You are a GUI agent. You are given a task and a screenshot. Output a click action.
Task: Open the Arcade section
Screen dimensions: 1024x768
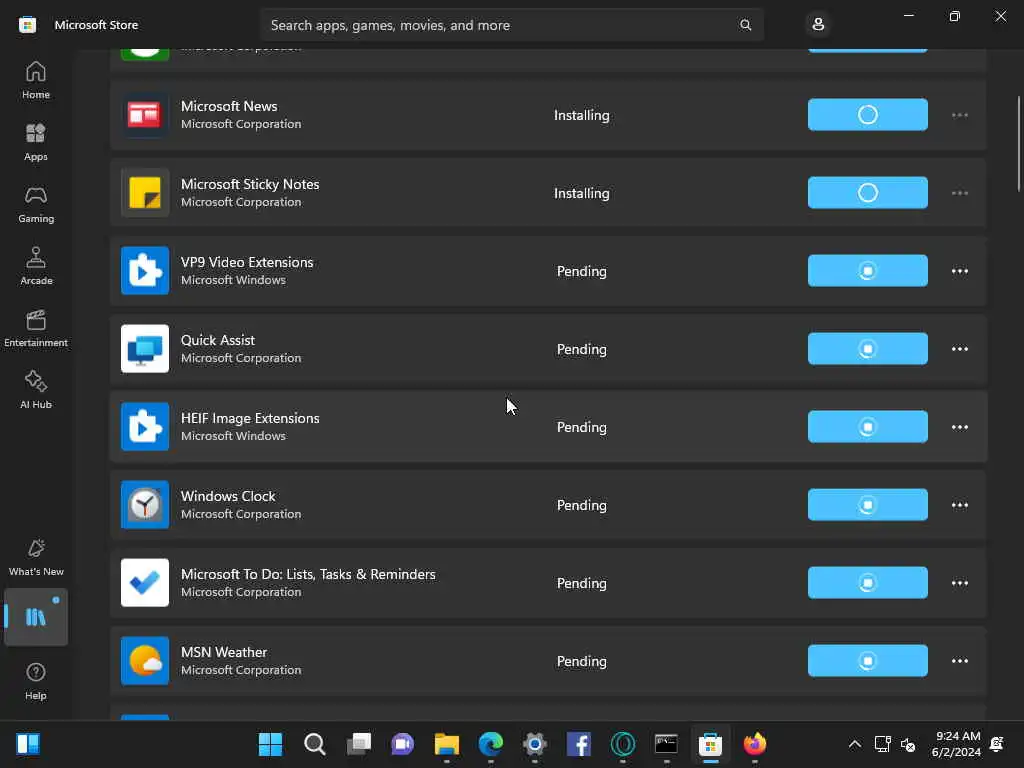point(36,266)
